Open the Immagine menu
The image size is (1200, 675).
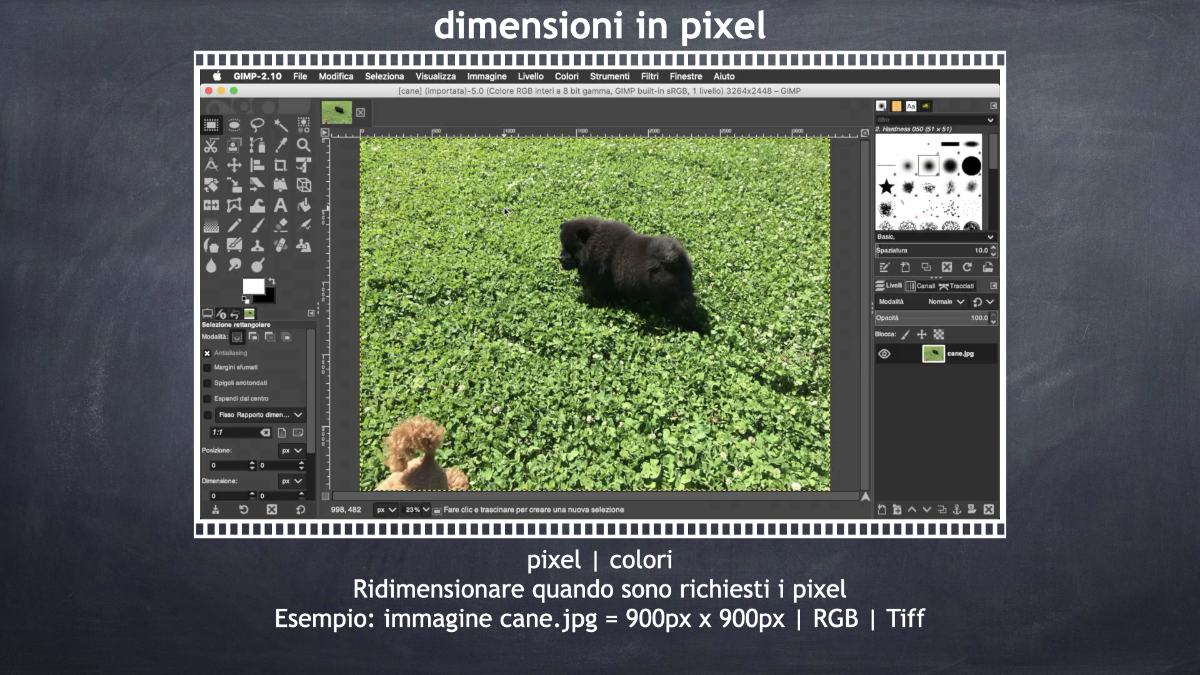click(487, 76)
